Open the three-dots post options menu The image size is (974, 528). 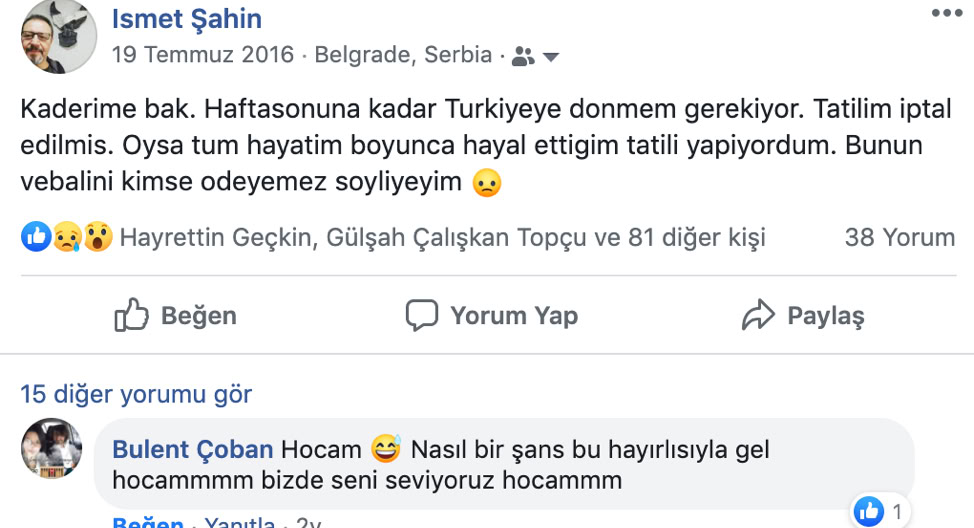coord(947,13)
